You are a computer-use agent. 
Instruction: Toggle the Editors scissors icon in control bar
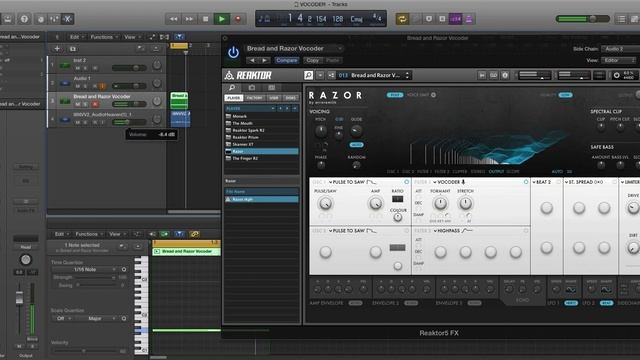pos(68,19)
